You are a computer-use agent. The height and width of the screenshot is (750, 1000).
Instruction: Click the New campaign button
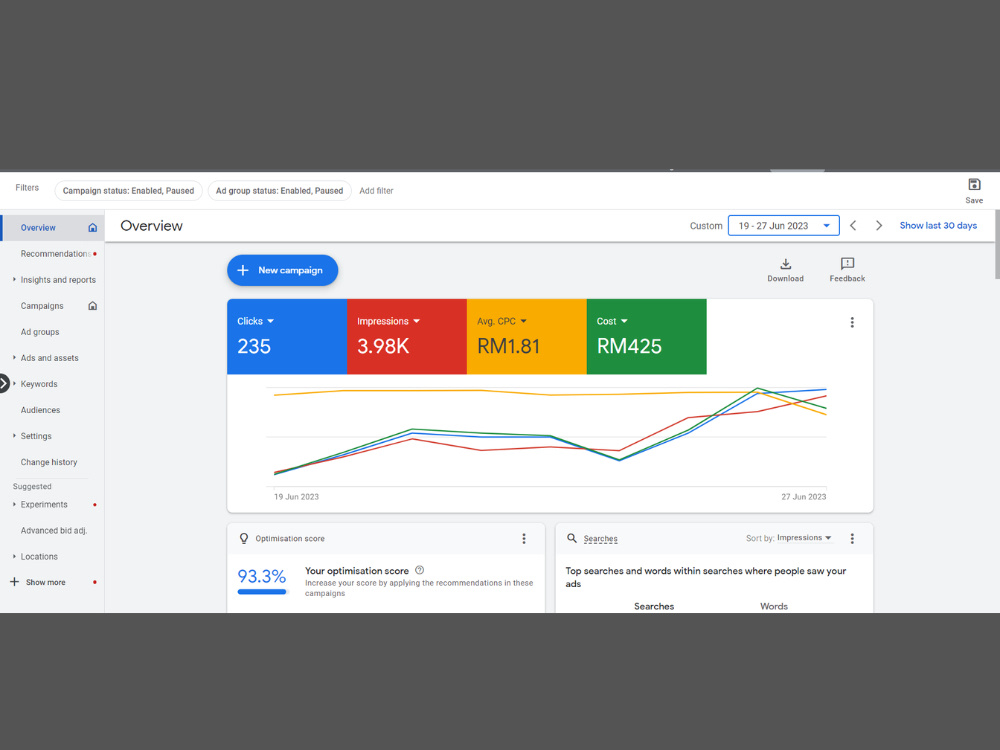tap(283, 270)
